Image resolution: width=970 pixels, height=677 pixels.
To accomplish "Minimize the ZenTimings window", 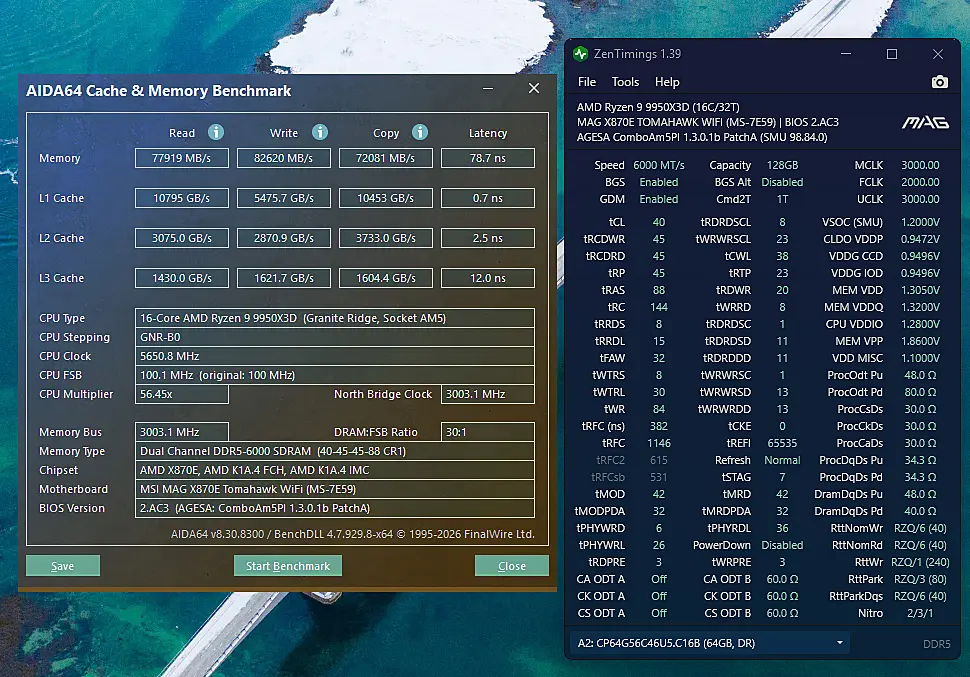I will (x=846, y=54).
